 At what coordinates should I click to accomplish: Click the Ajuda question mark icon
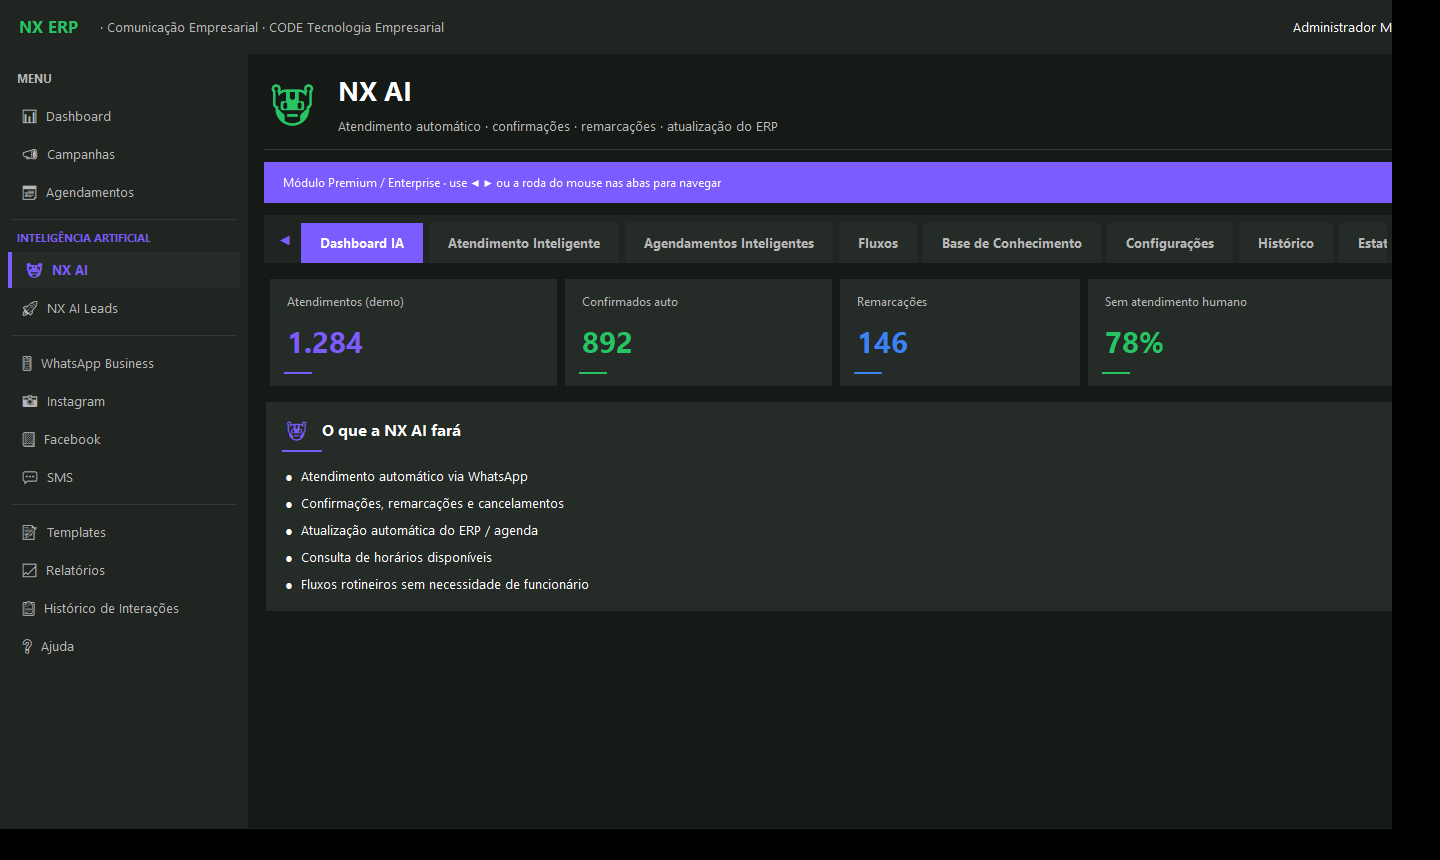coord(27,647)
